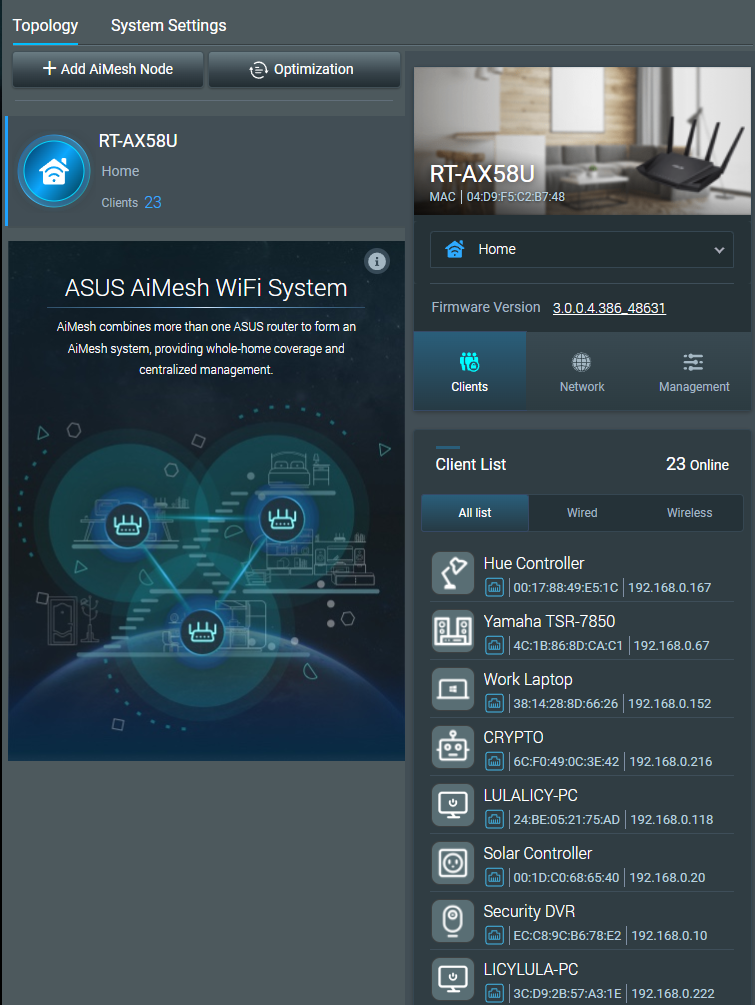The height and width of the screenshot is (1005, 755).
Task: Switch to the System Settings tab
Action: tap(168, 25)
